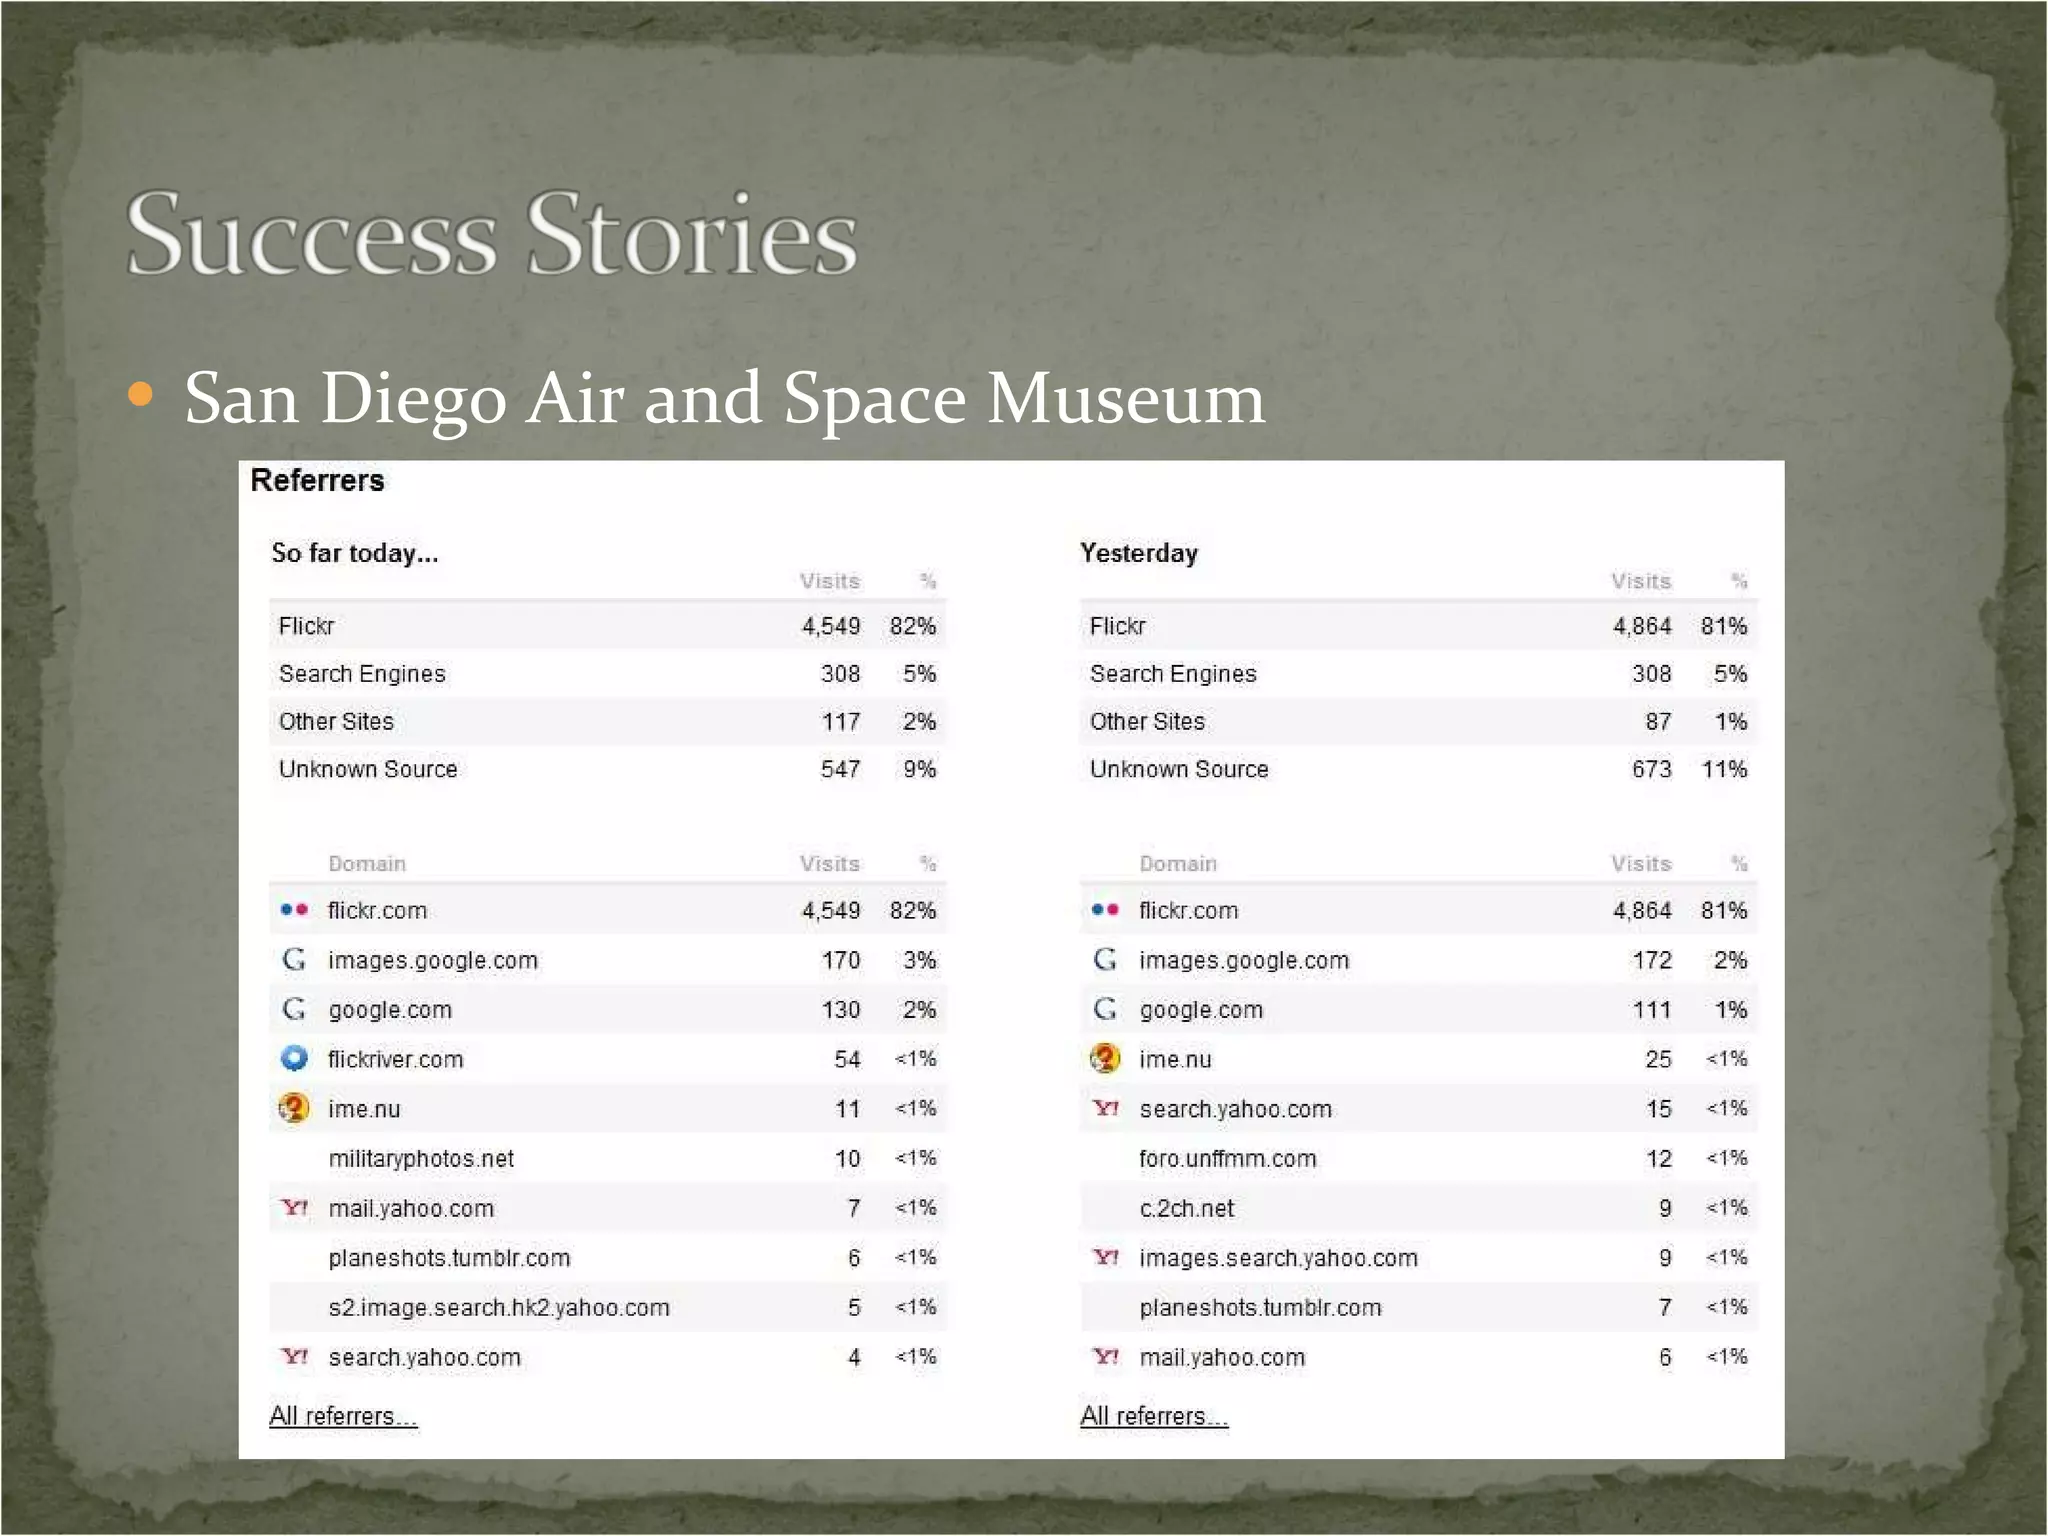Click Google icon beside yesterday's images.google.com
2048x1536 pixels.
[1105, 960]
